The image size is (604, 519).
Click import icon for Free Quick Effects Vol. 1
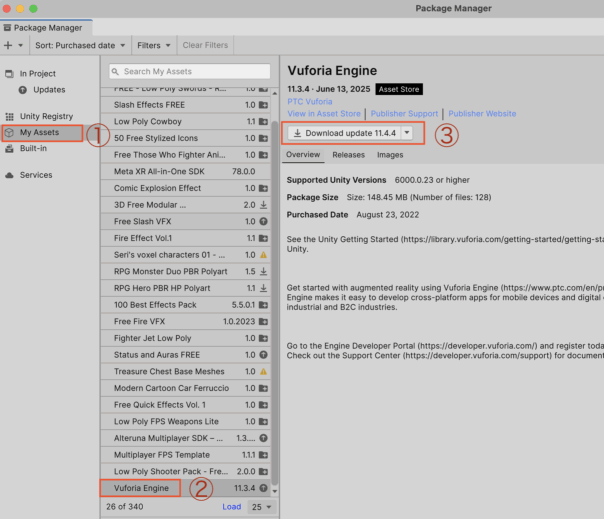click(x=263, y=405)
